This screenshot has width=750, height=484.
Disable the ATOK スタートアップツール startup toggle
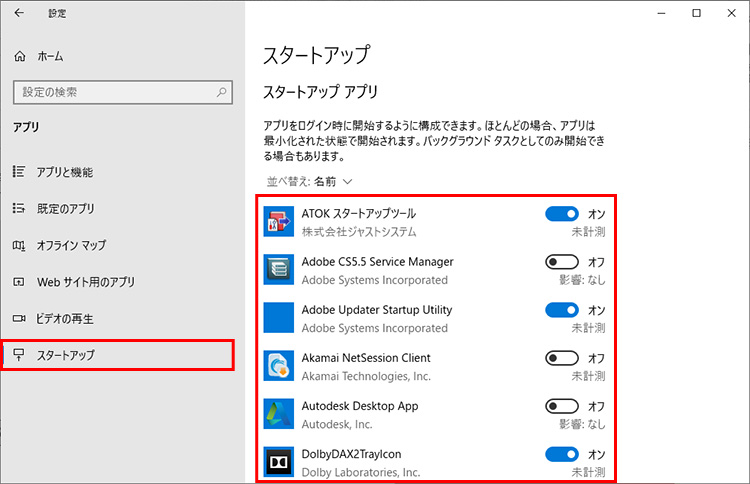pyautogui.click(x=562, y=214)
